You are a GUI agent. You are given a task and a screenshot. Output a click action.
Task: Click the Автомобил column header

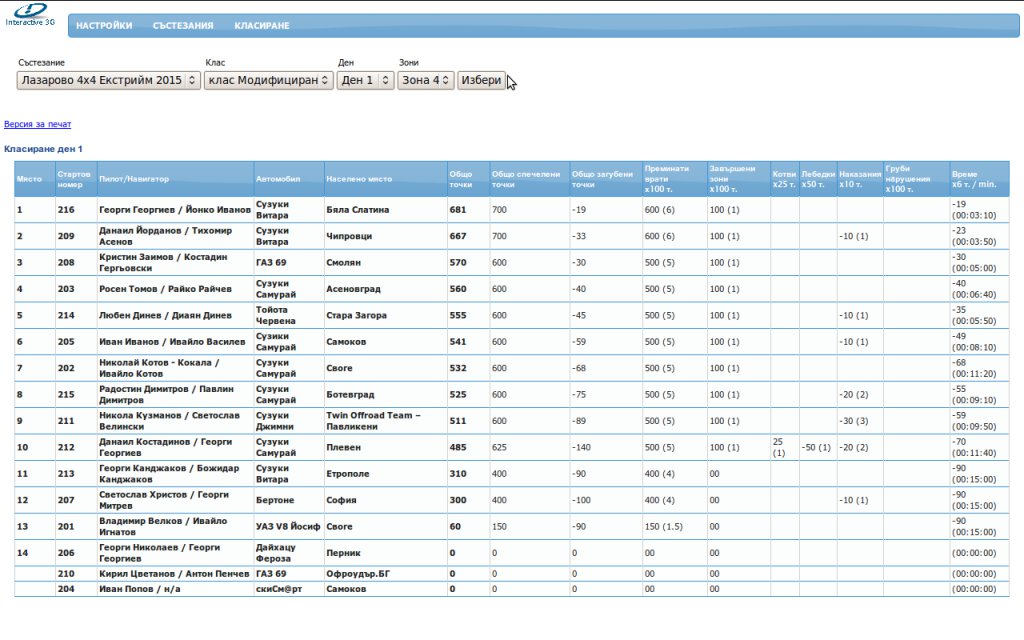coord(276,179)
